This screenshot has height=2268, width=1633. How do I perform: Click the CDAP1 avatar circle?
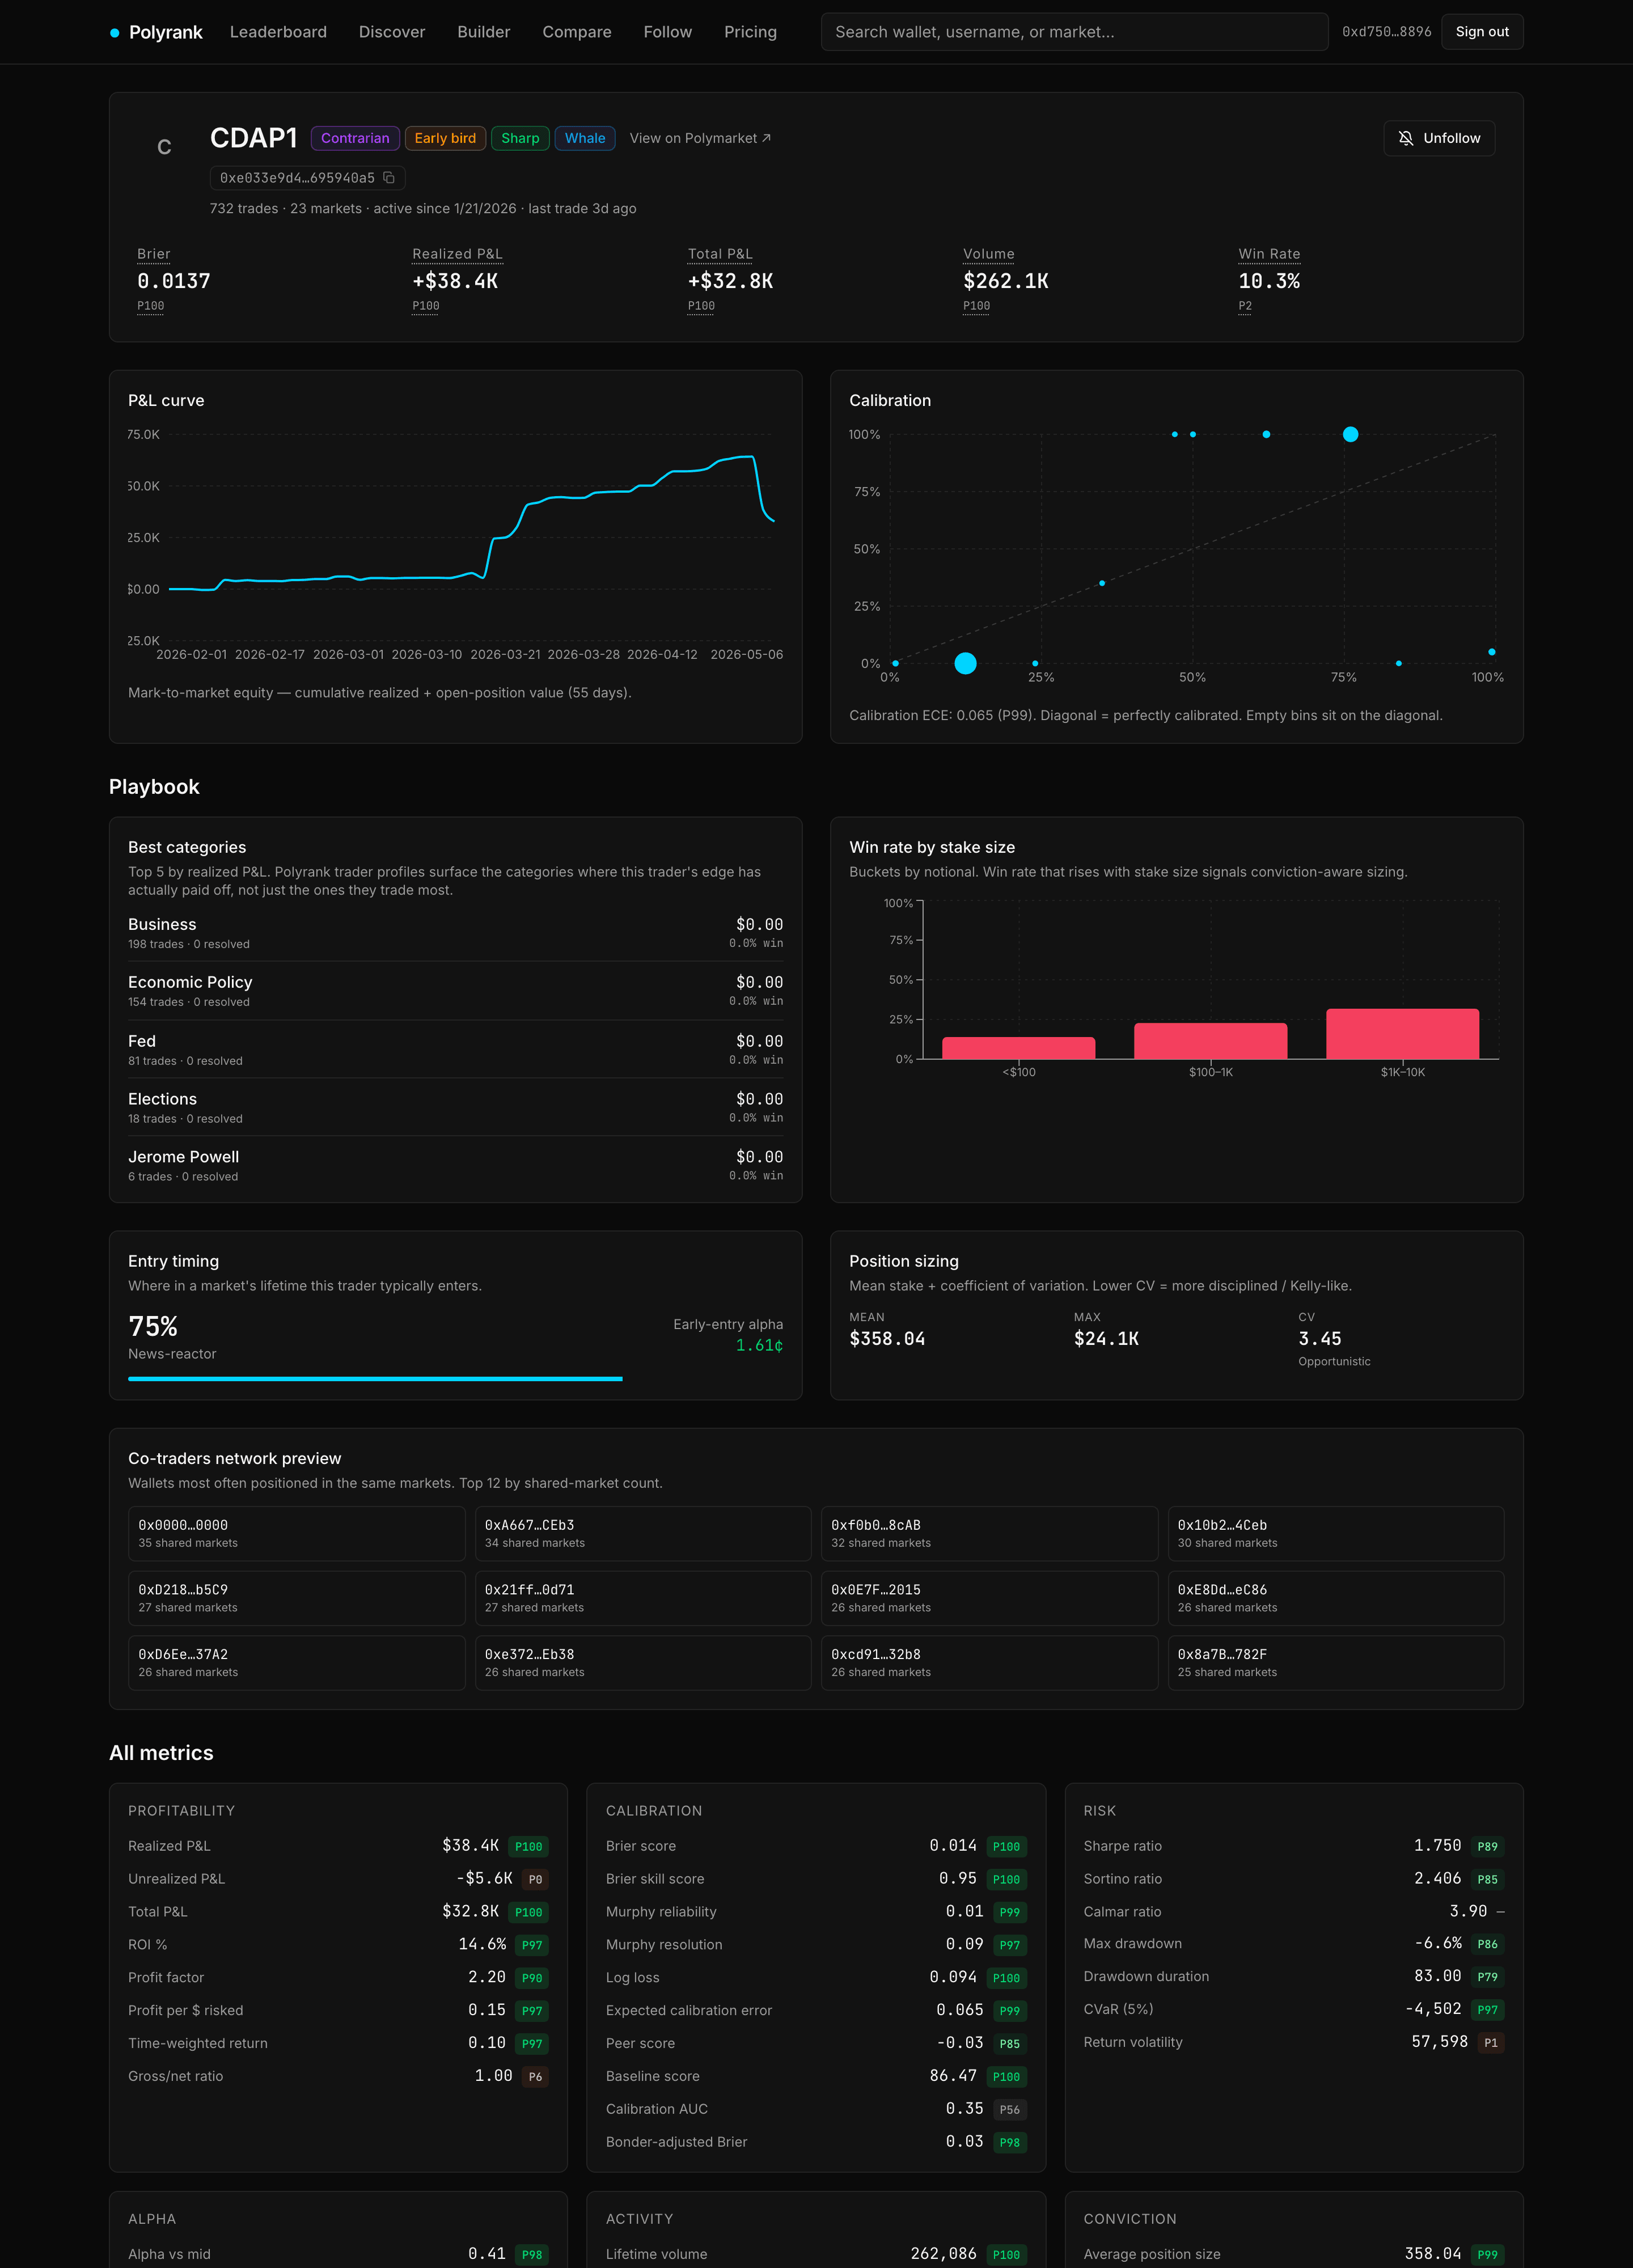click(164, 147)
